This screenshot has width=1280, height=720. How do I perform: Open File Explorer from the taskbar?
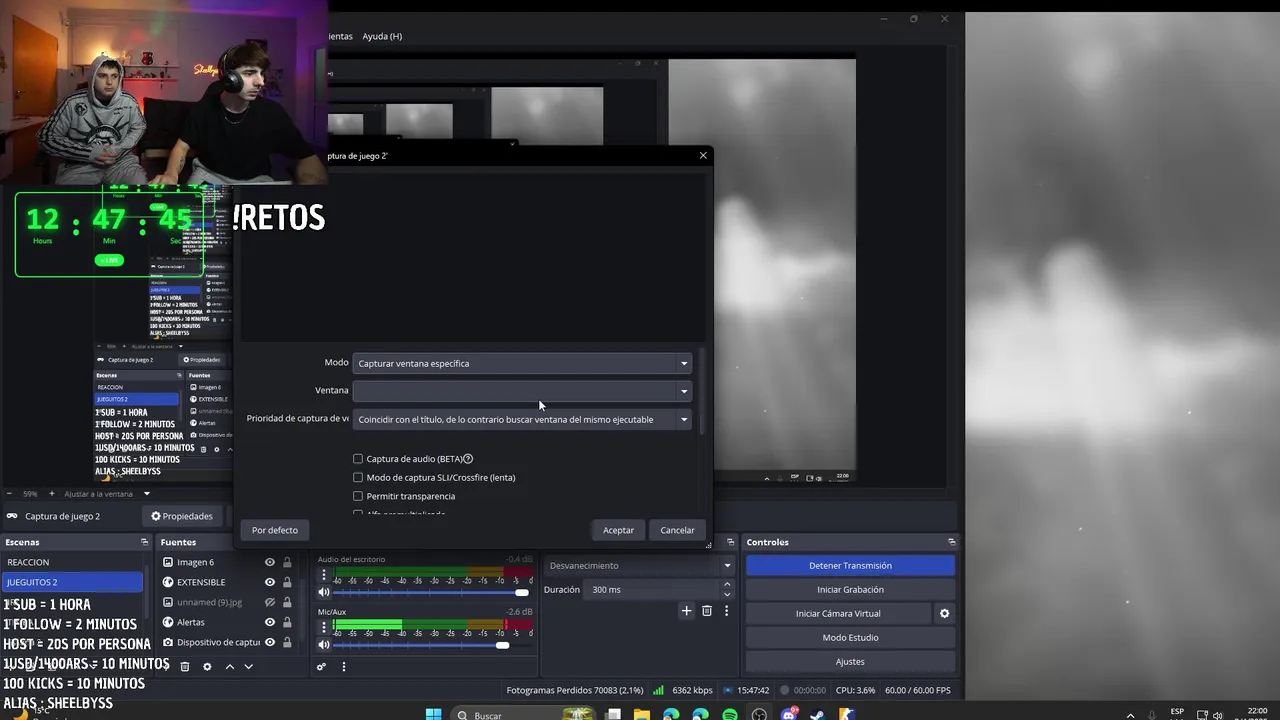click(x=641, y=714)
